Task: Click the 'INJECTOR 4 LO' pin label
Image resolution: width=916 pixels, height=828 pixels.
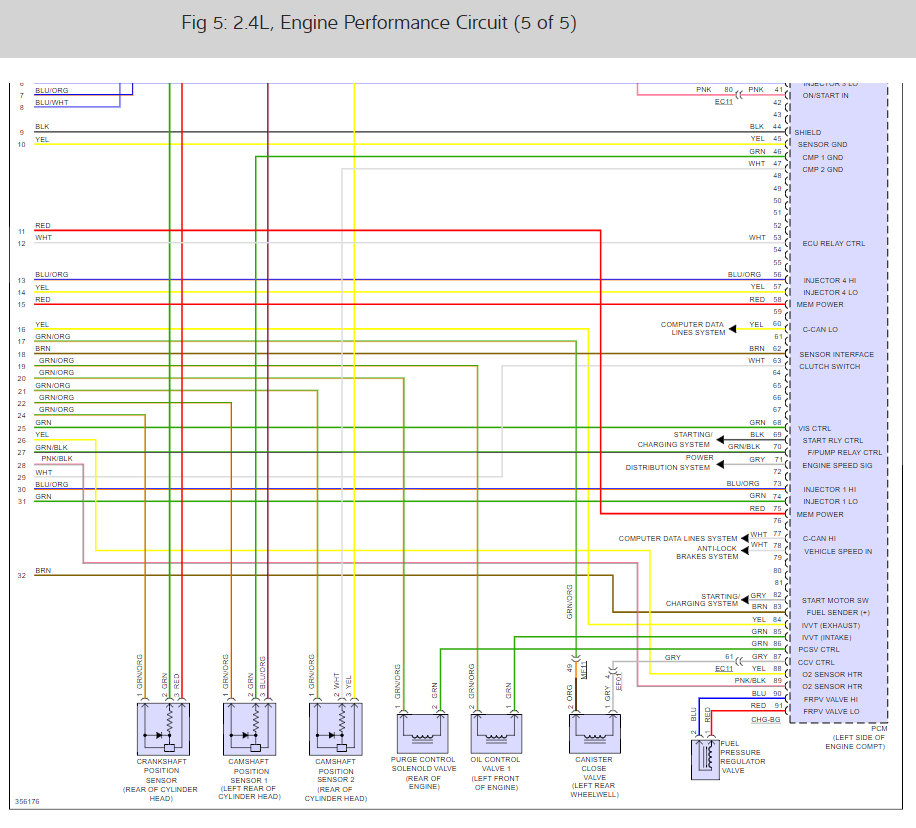Action: point(830,292)
